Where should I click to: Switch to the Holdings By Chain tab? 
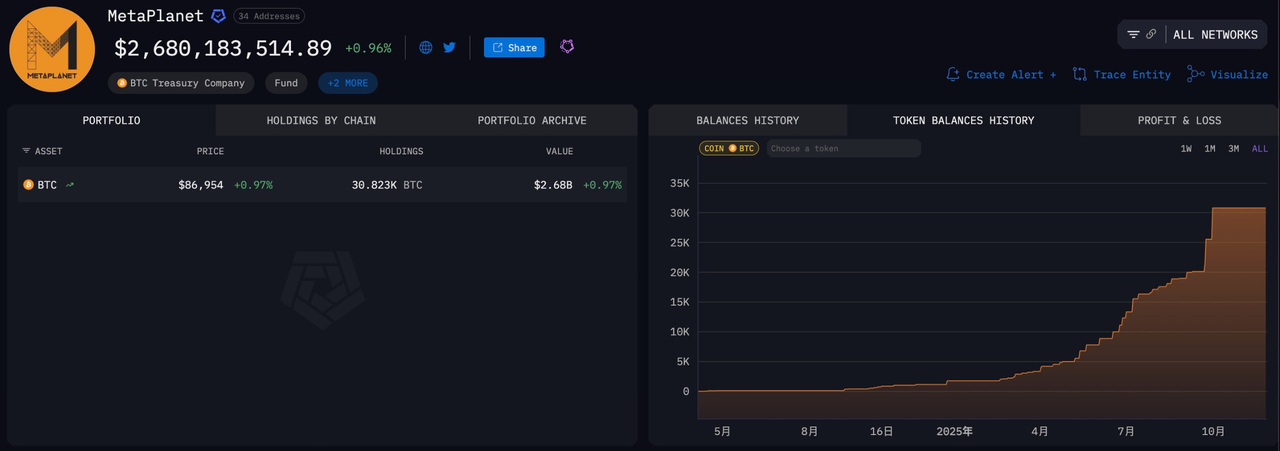click(321, 120)
